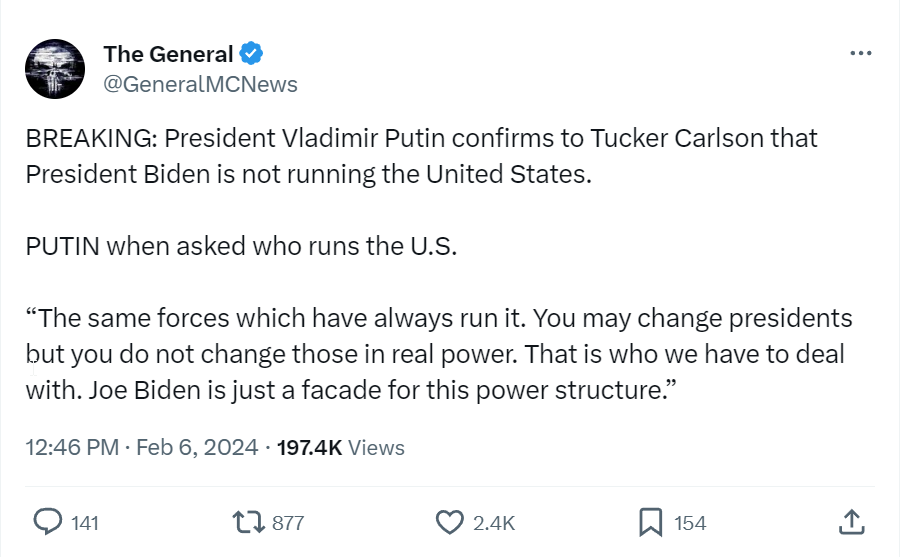Screen dimensions: 900x557
Task: Click the quoted Putin statement text
Action: 438,354
